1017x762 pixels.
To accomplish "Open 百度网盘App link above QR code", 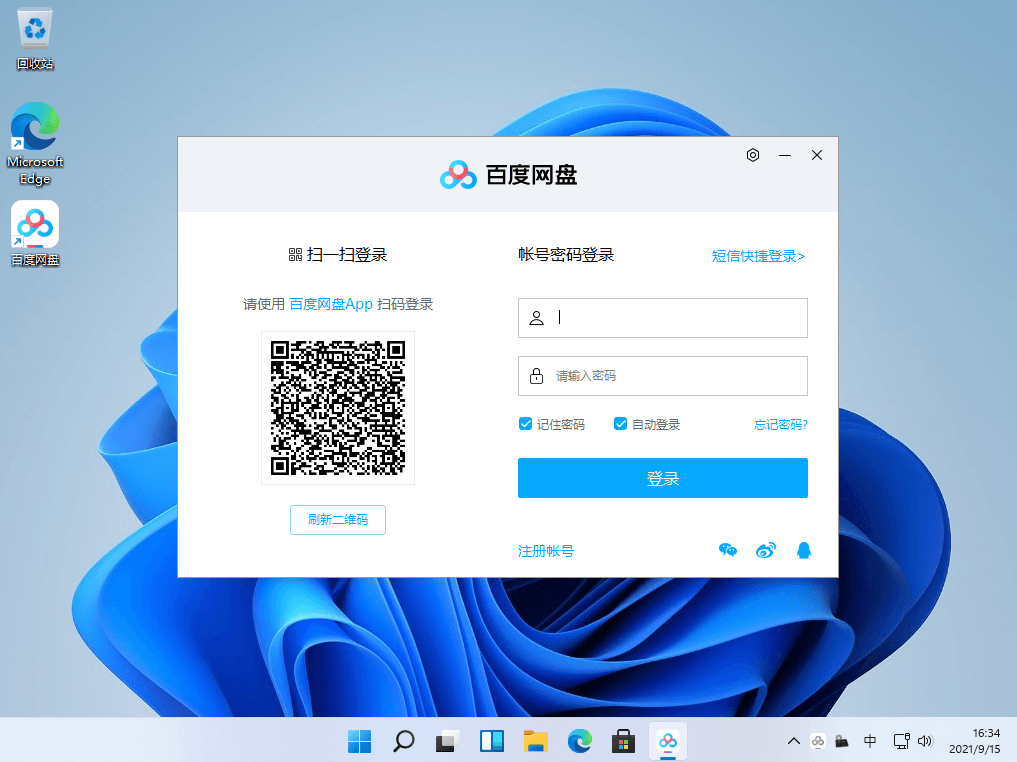I will pos(331,304).
